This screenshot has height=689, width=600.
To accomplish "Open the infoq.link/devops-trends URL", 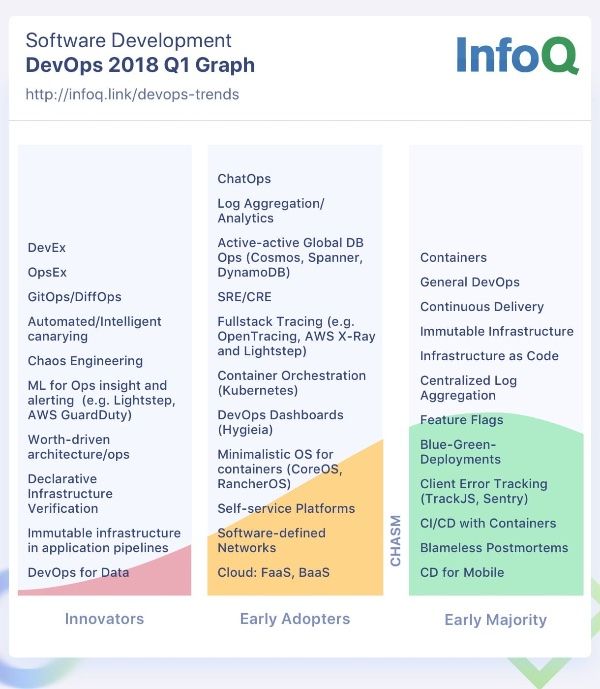I will coord(132,94).
